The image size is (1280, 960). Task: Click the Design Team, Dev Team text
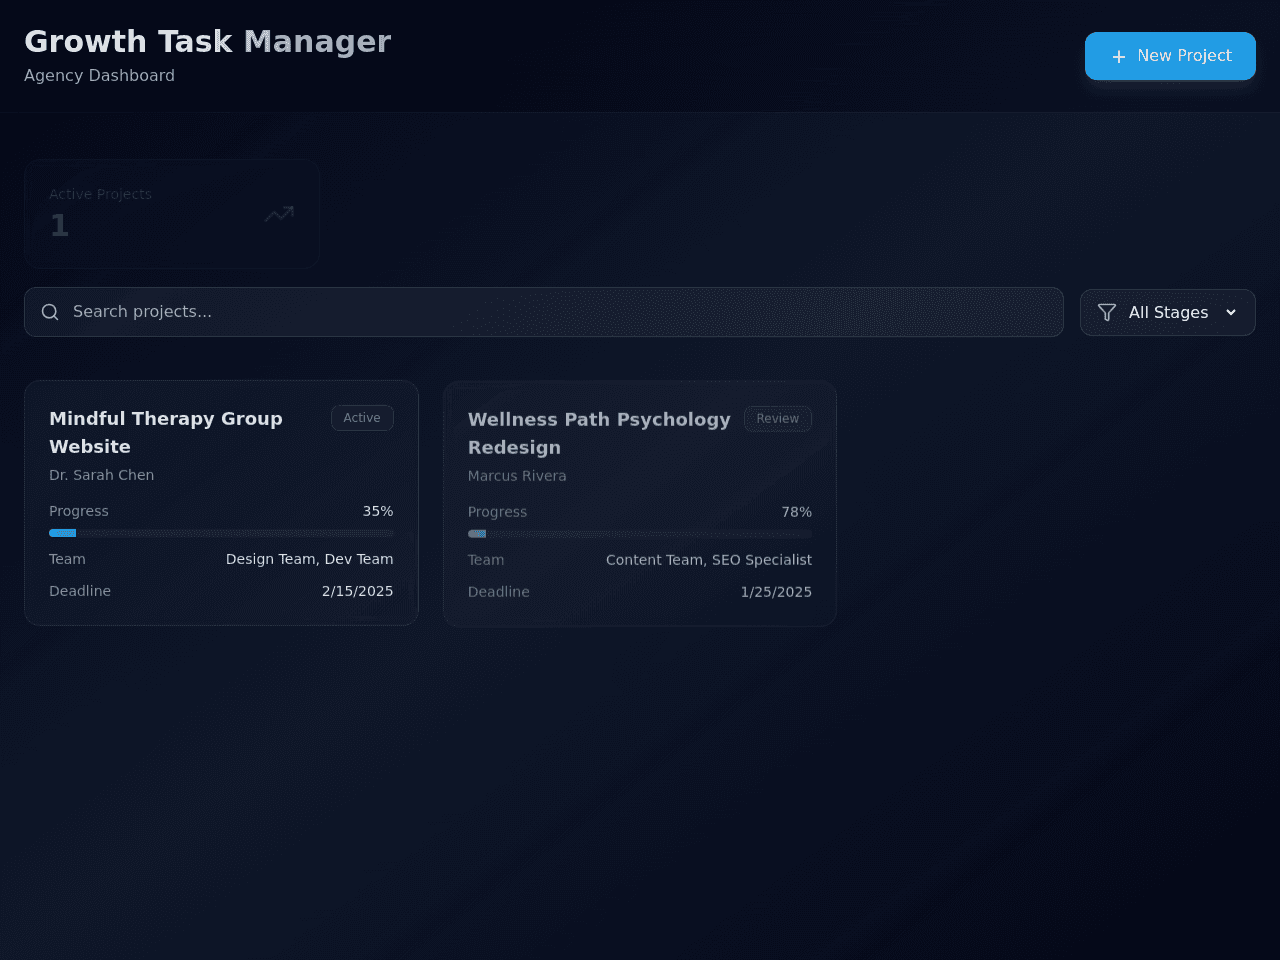(x=310, y=559)
